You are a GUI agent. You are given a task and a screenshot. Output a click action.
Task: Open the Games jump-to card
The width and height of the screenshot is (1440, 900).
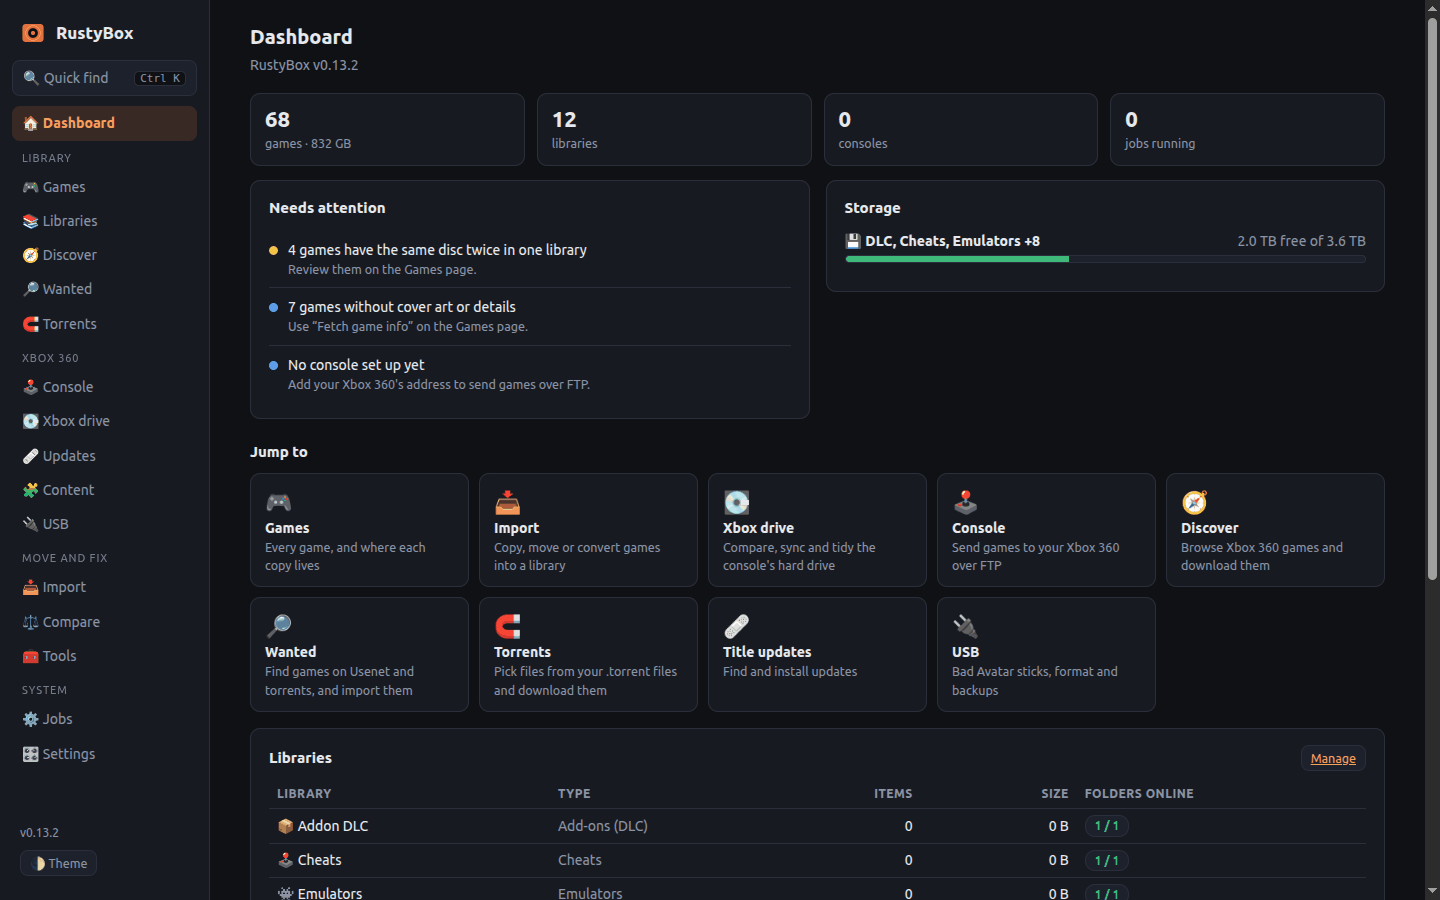point(359,530)
